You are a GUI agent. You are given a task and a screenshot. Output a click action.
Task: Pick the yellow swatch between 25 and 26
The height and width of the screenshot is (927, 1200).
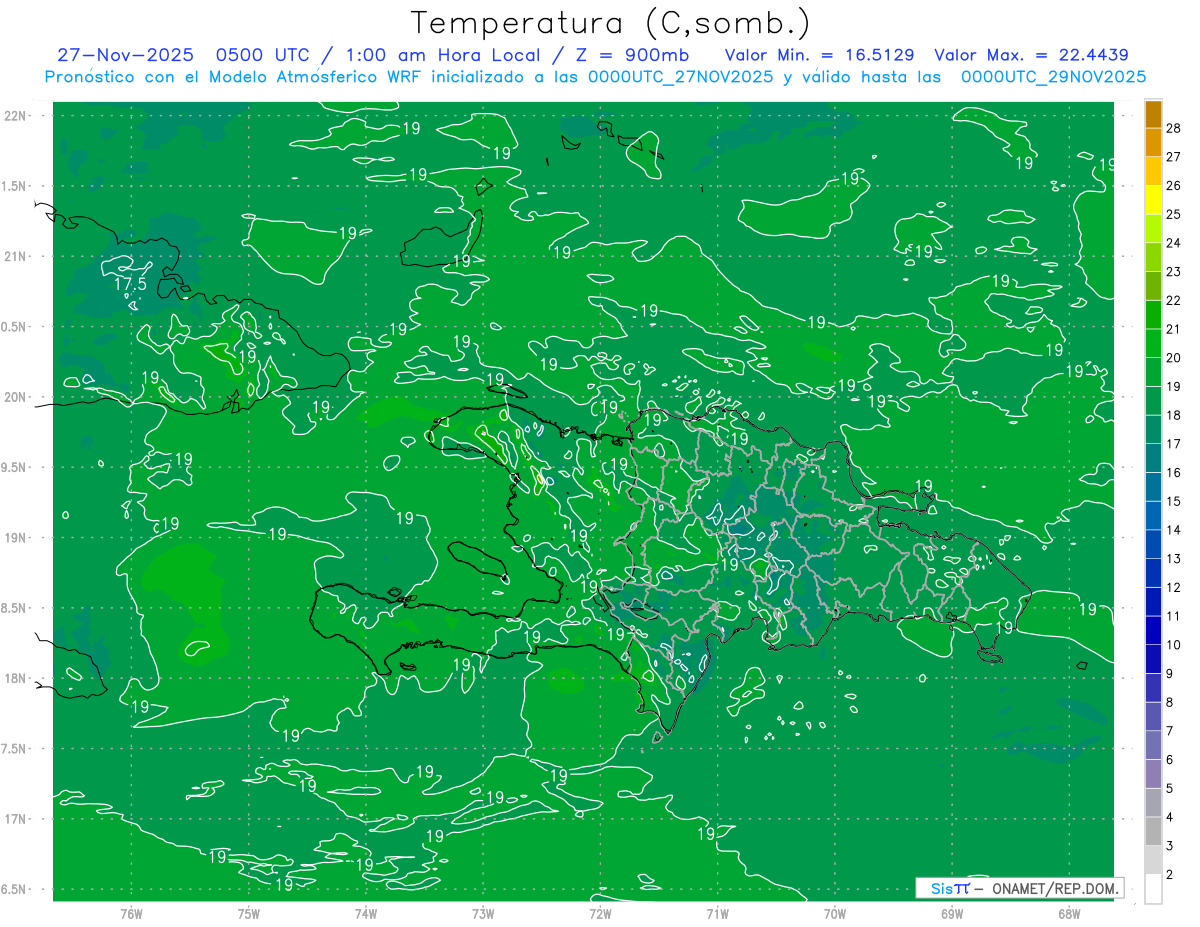1153,199
